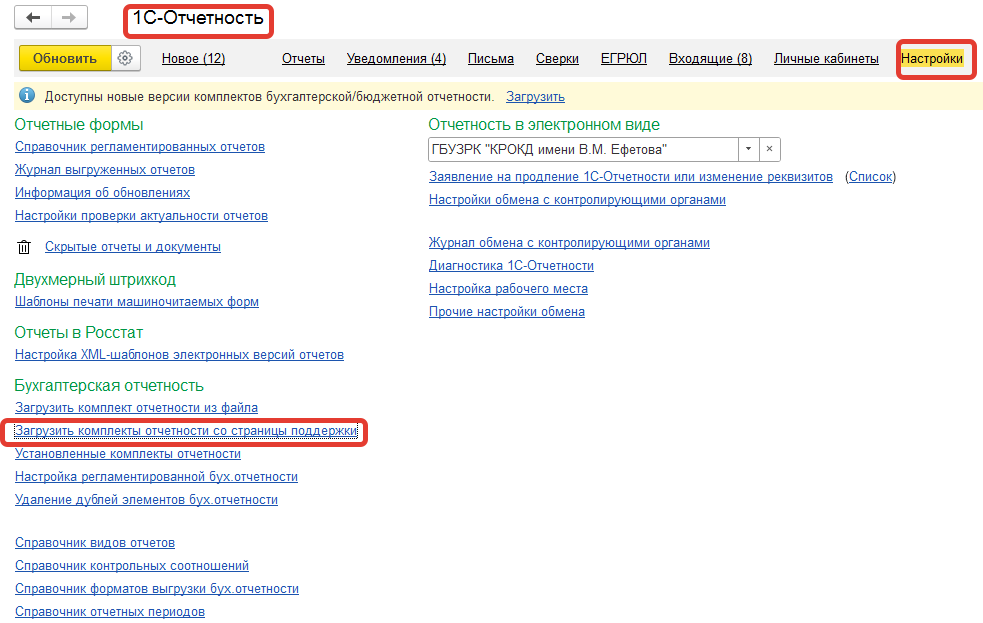Select the Новое (12) tab
Image resolution: width=983 pixels, height=623 pixels.
tap(193, 59)
